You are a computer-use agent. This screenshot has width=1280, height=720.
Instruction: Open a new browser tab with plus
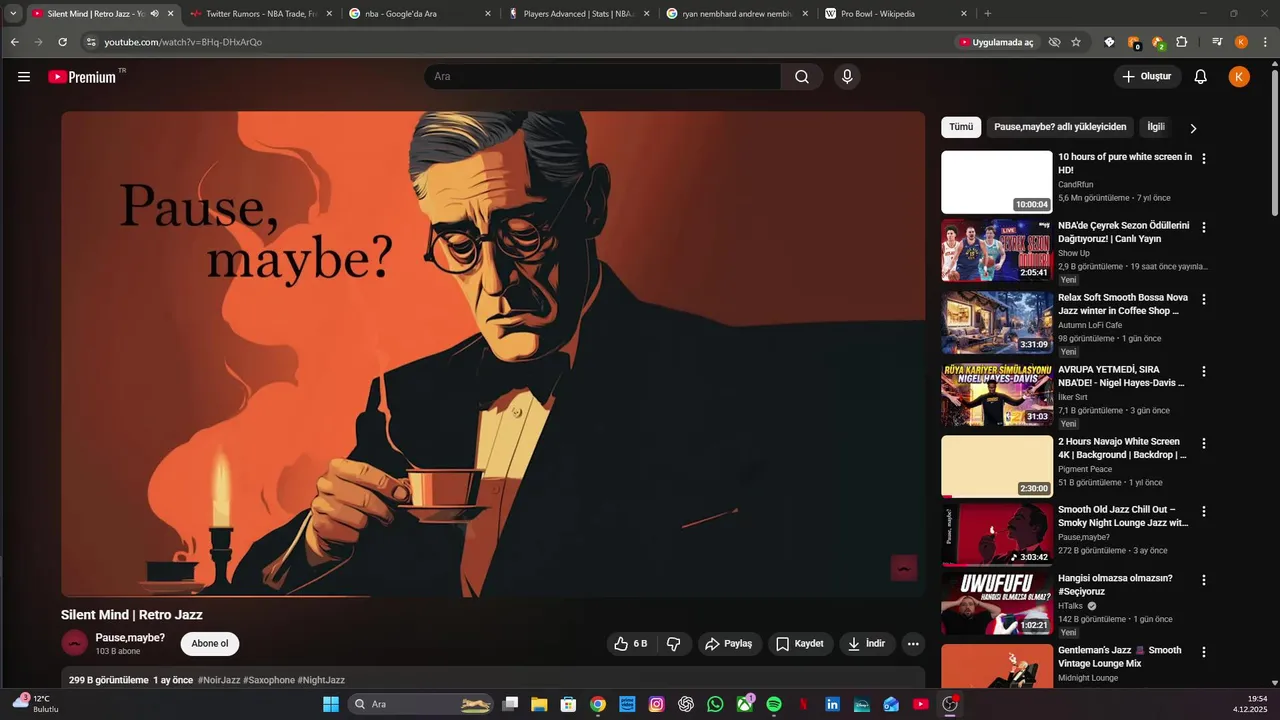(988, 14)
